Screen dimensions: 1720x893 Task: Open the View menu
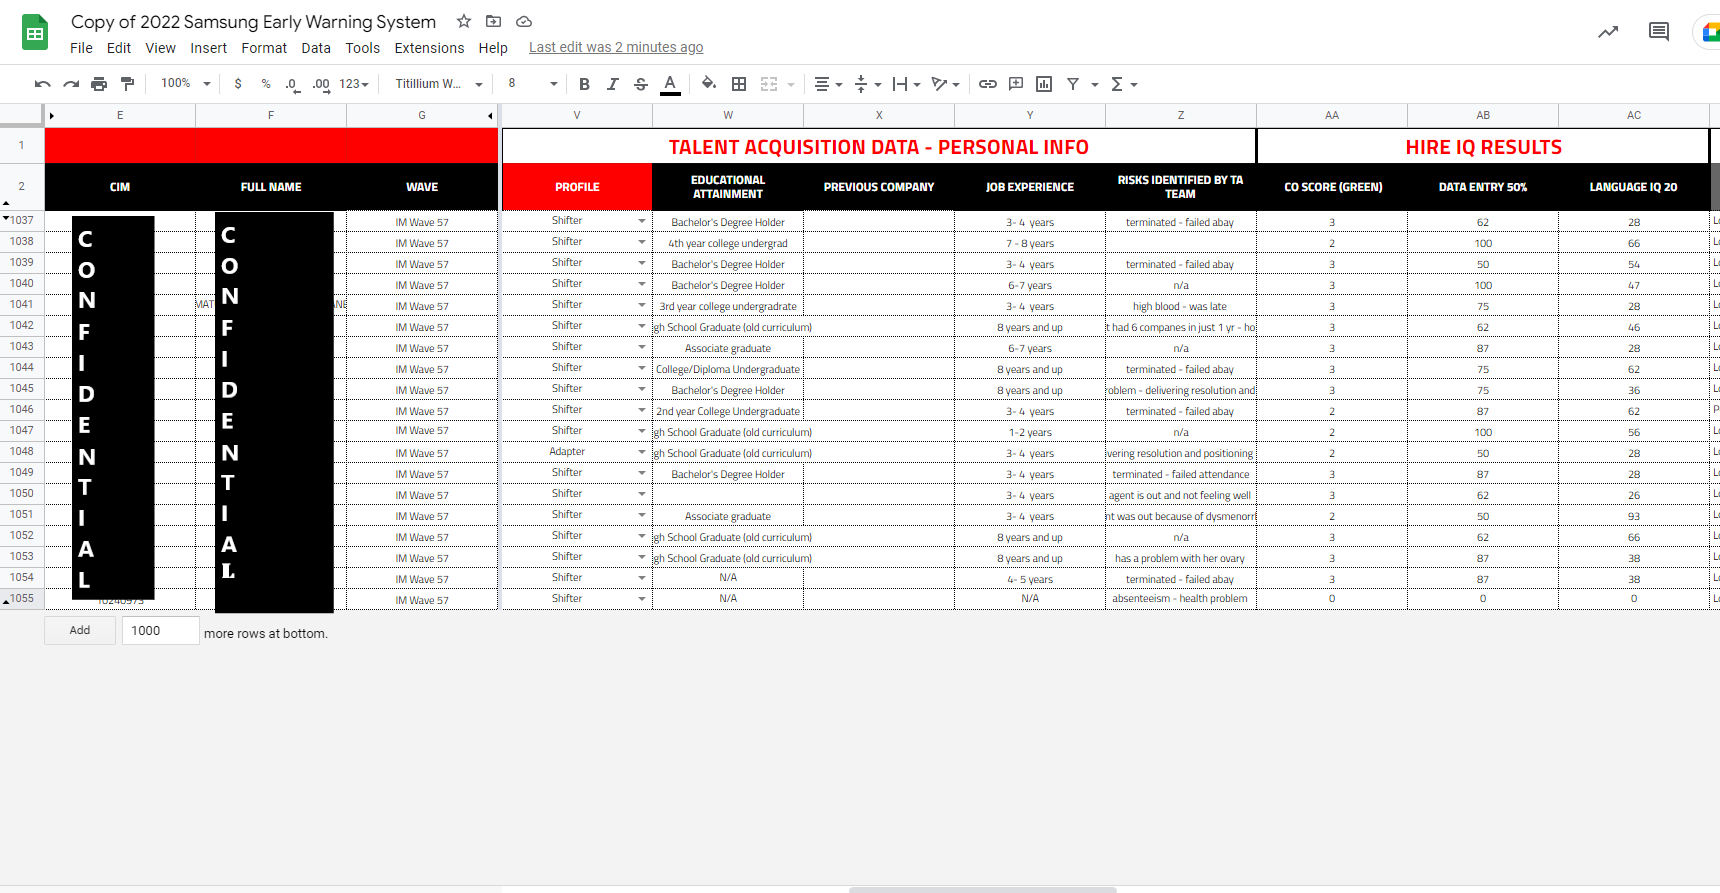pyautogui.click(x=160, y=48)
